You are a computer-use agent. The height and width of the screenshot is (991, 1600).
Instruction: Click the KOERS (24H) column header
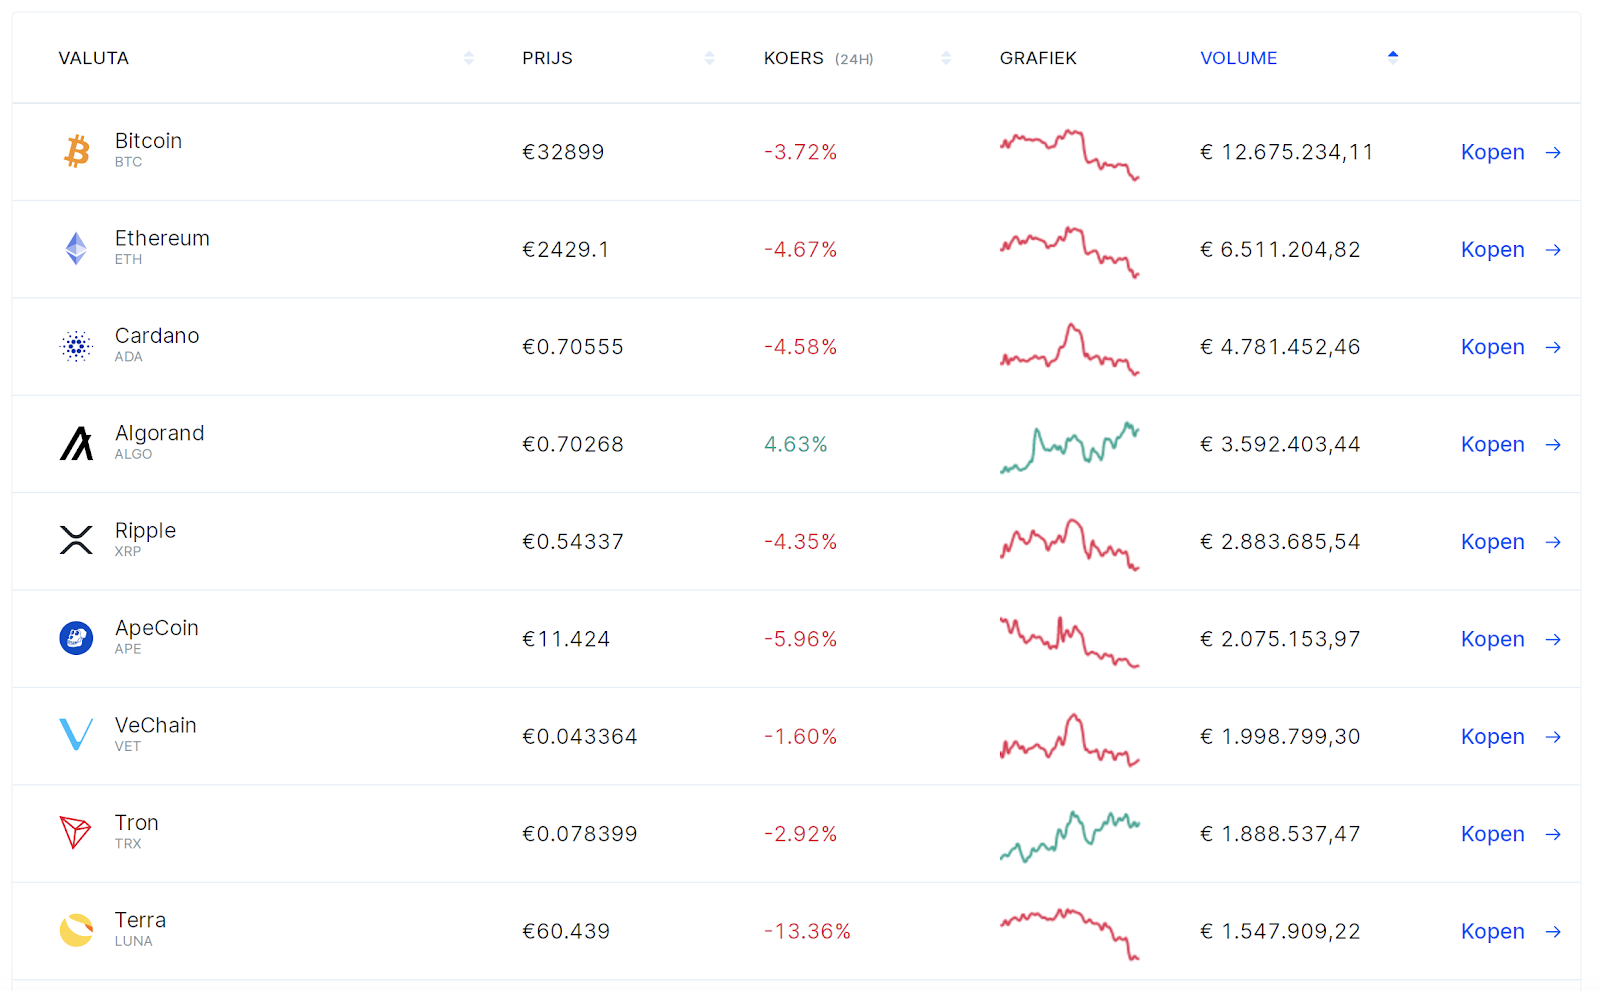coord(818,58)
